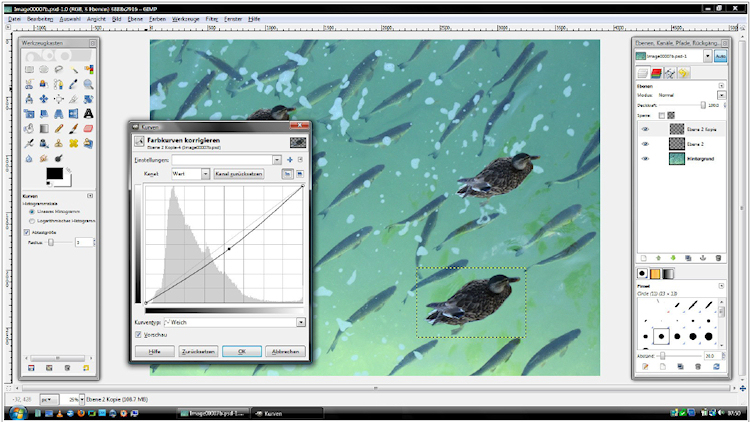Viewport: 750px width, 422px height.
Task: Open the Windows Start menu
Action: pyautogui.click(x=15, y=412)
